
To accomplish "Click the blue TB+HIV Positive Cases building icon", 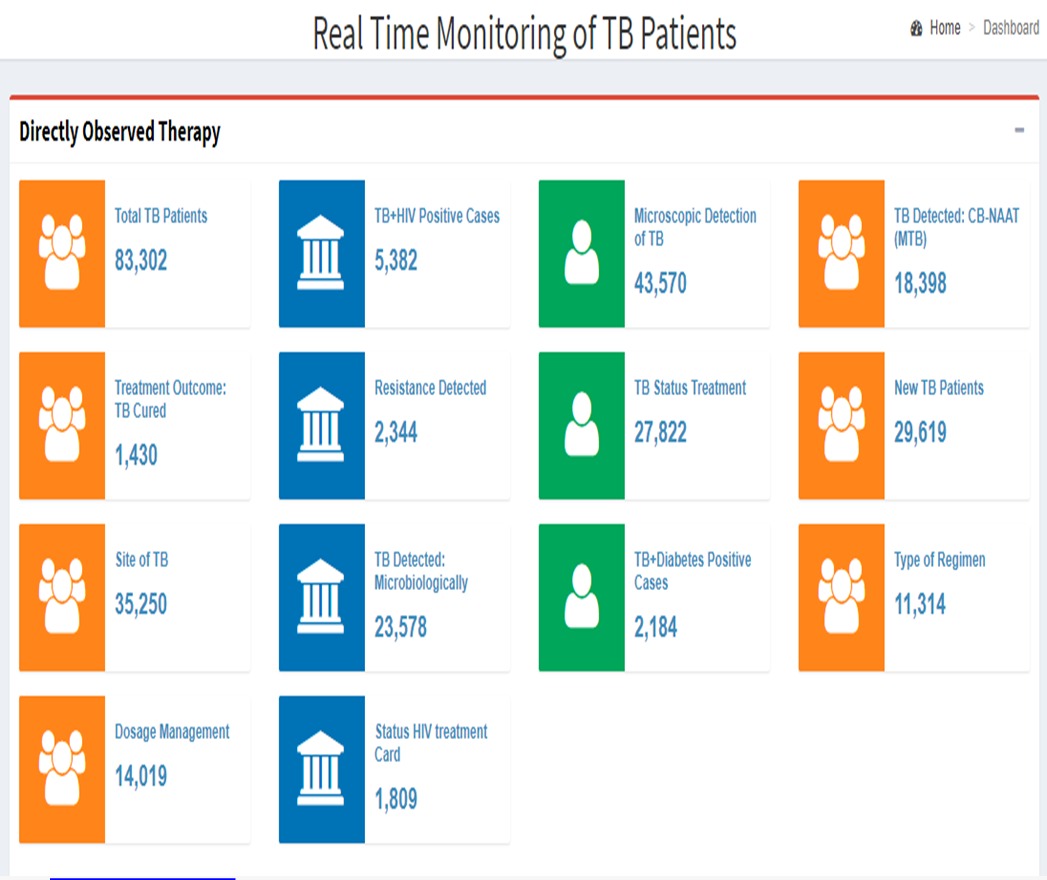I will tap(322, 253).
